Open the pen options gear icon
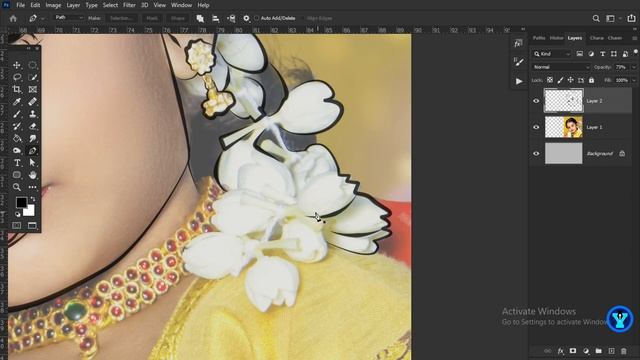 click(246, 18)
